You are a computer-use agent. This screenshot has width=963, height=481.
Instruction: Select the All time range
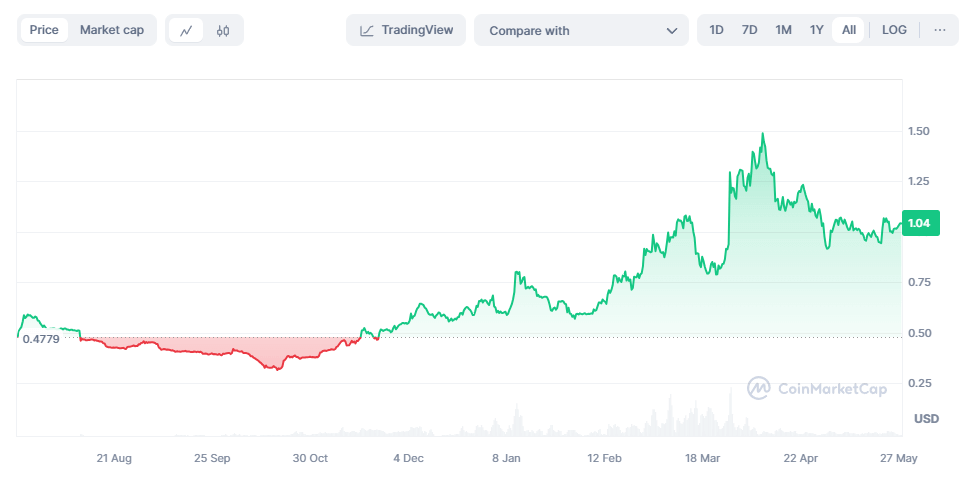pos(848,30)
